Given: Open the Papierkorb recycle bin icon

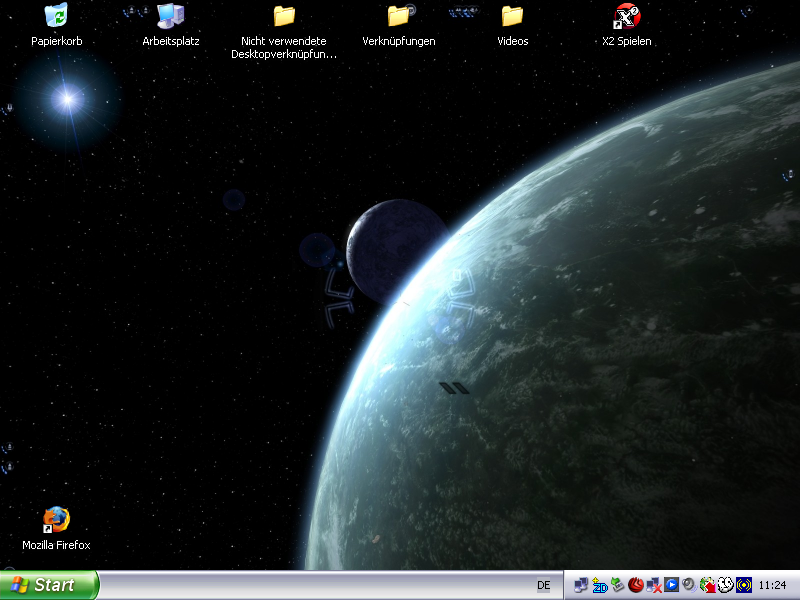Looking at the screenshot, I should (56, 17).
